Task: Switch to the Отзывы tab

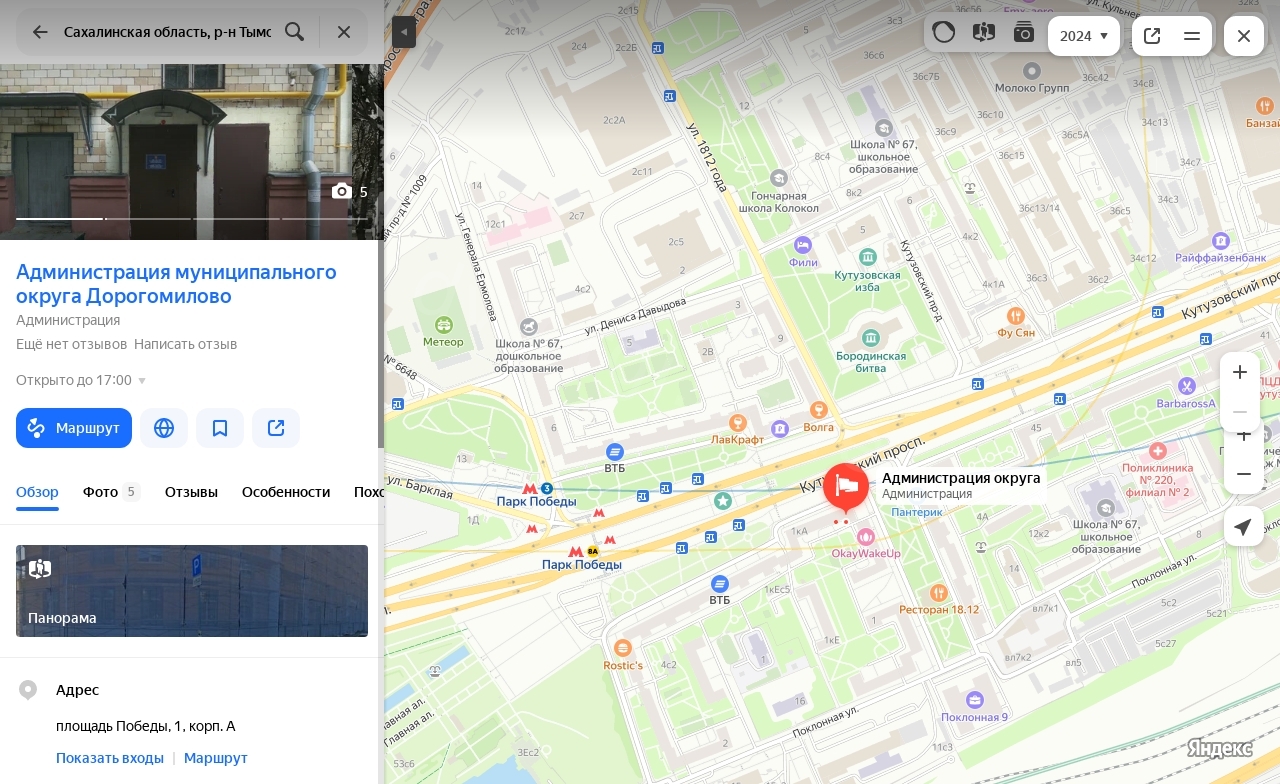Action: (x=191, y=492)
